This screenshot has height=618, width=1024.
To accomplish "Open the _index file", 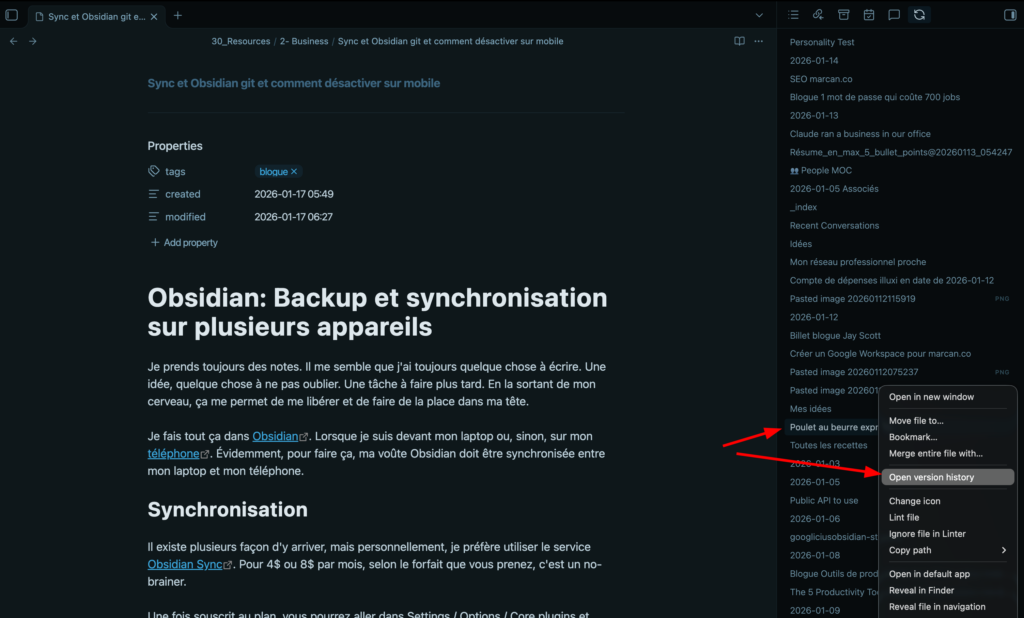I will (803, 207).
